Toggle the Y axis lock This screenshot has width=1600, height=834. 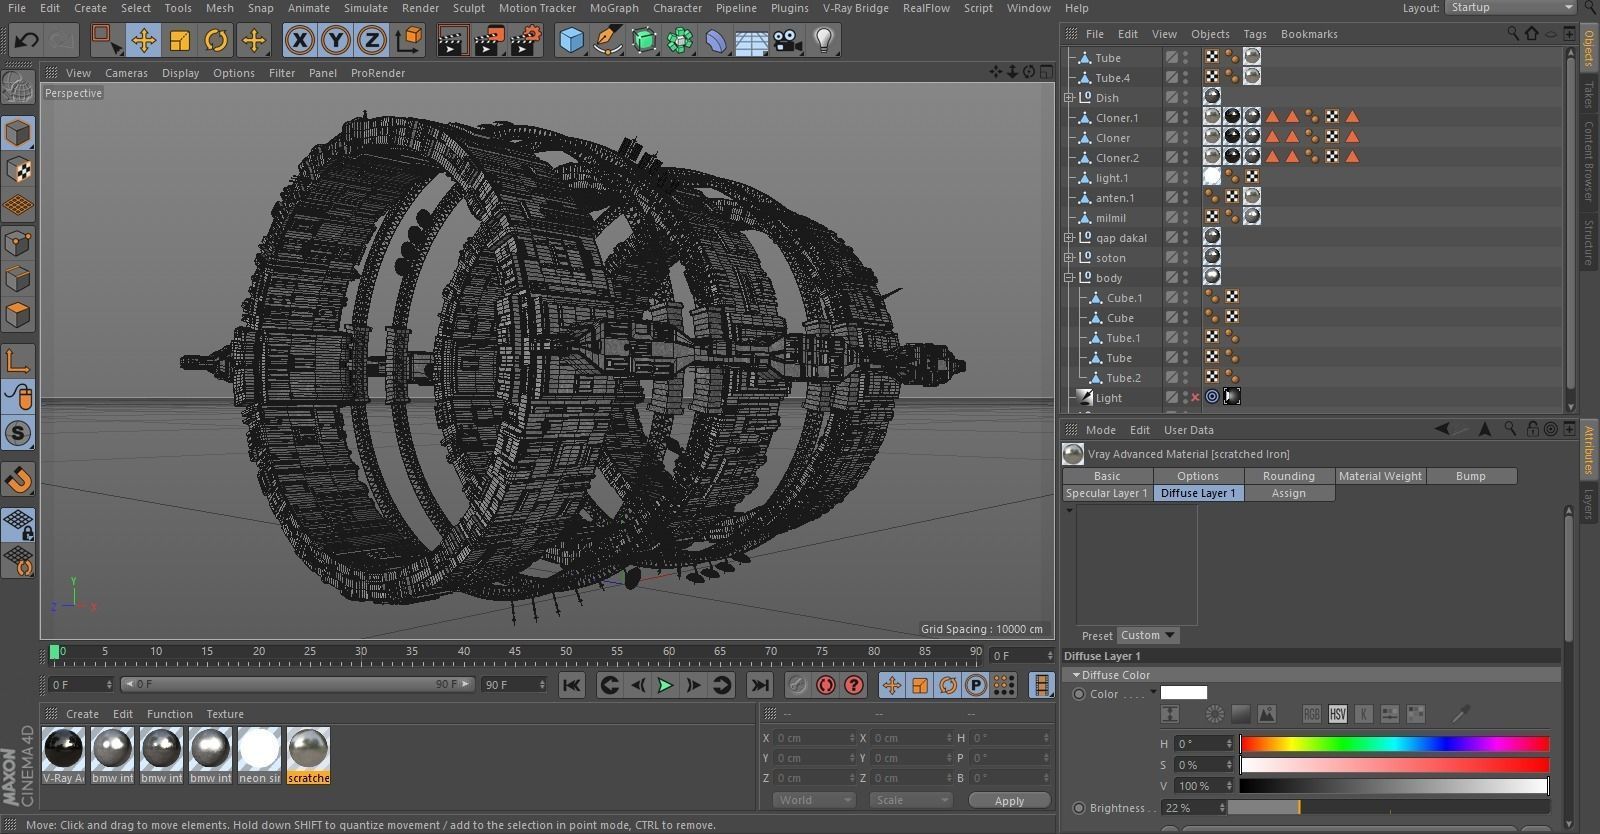pos(336,41)
